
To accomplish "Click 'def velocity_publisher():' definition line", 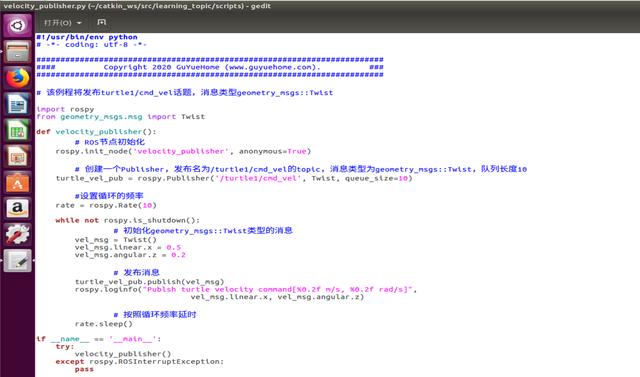I will (x=96, y=132).
